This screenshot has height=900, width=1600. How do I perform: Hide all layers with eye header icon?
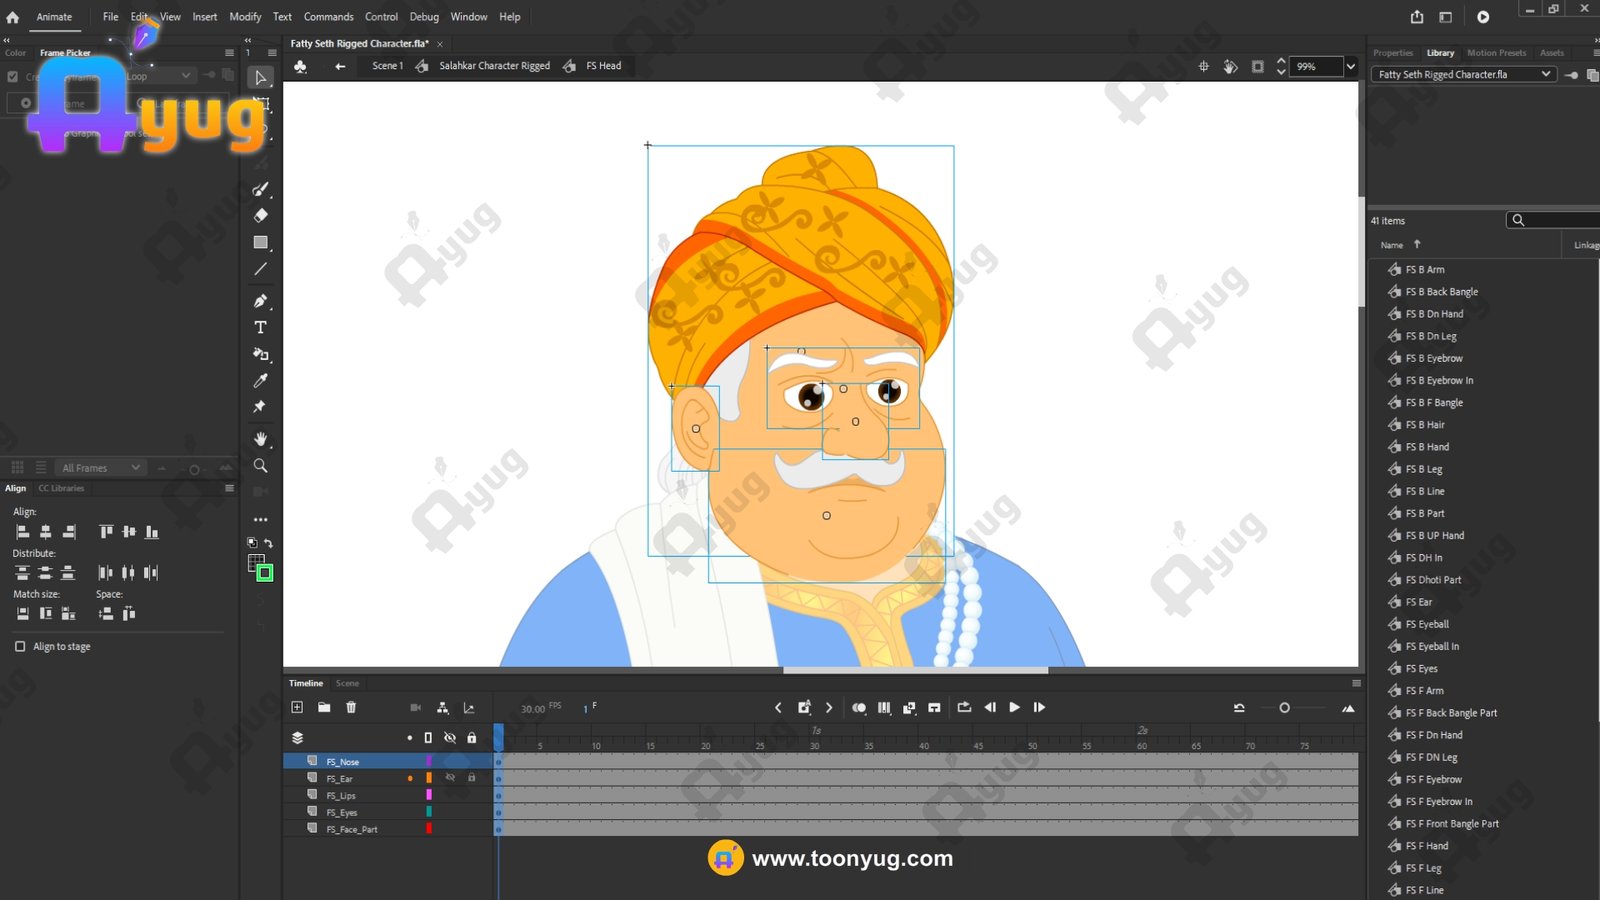coord(450,738)
